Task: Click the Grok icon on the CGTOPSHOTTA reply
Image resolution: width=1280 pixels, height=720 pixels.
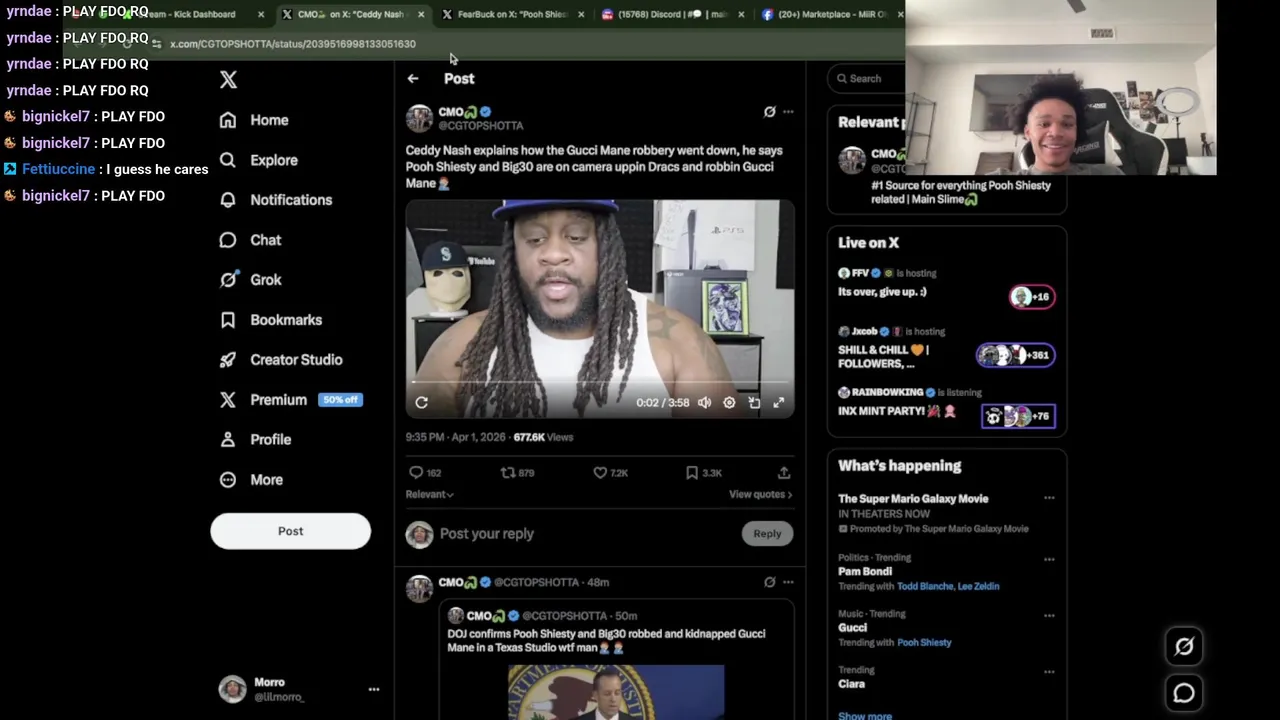Action: (769, 582)
